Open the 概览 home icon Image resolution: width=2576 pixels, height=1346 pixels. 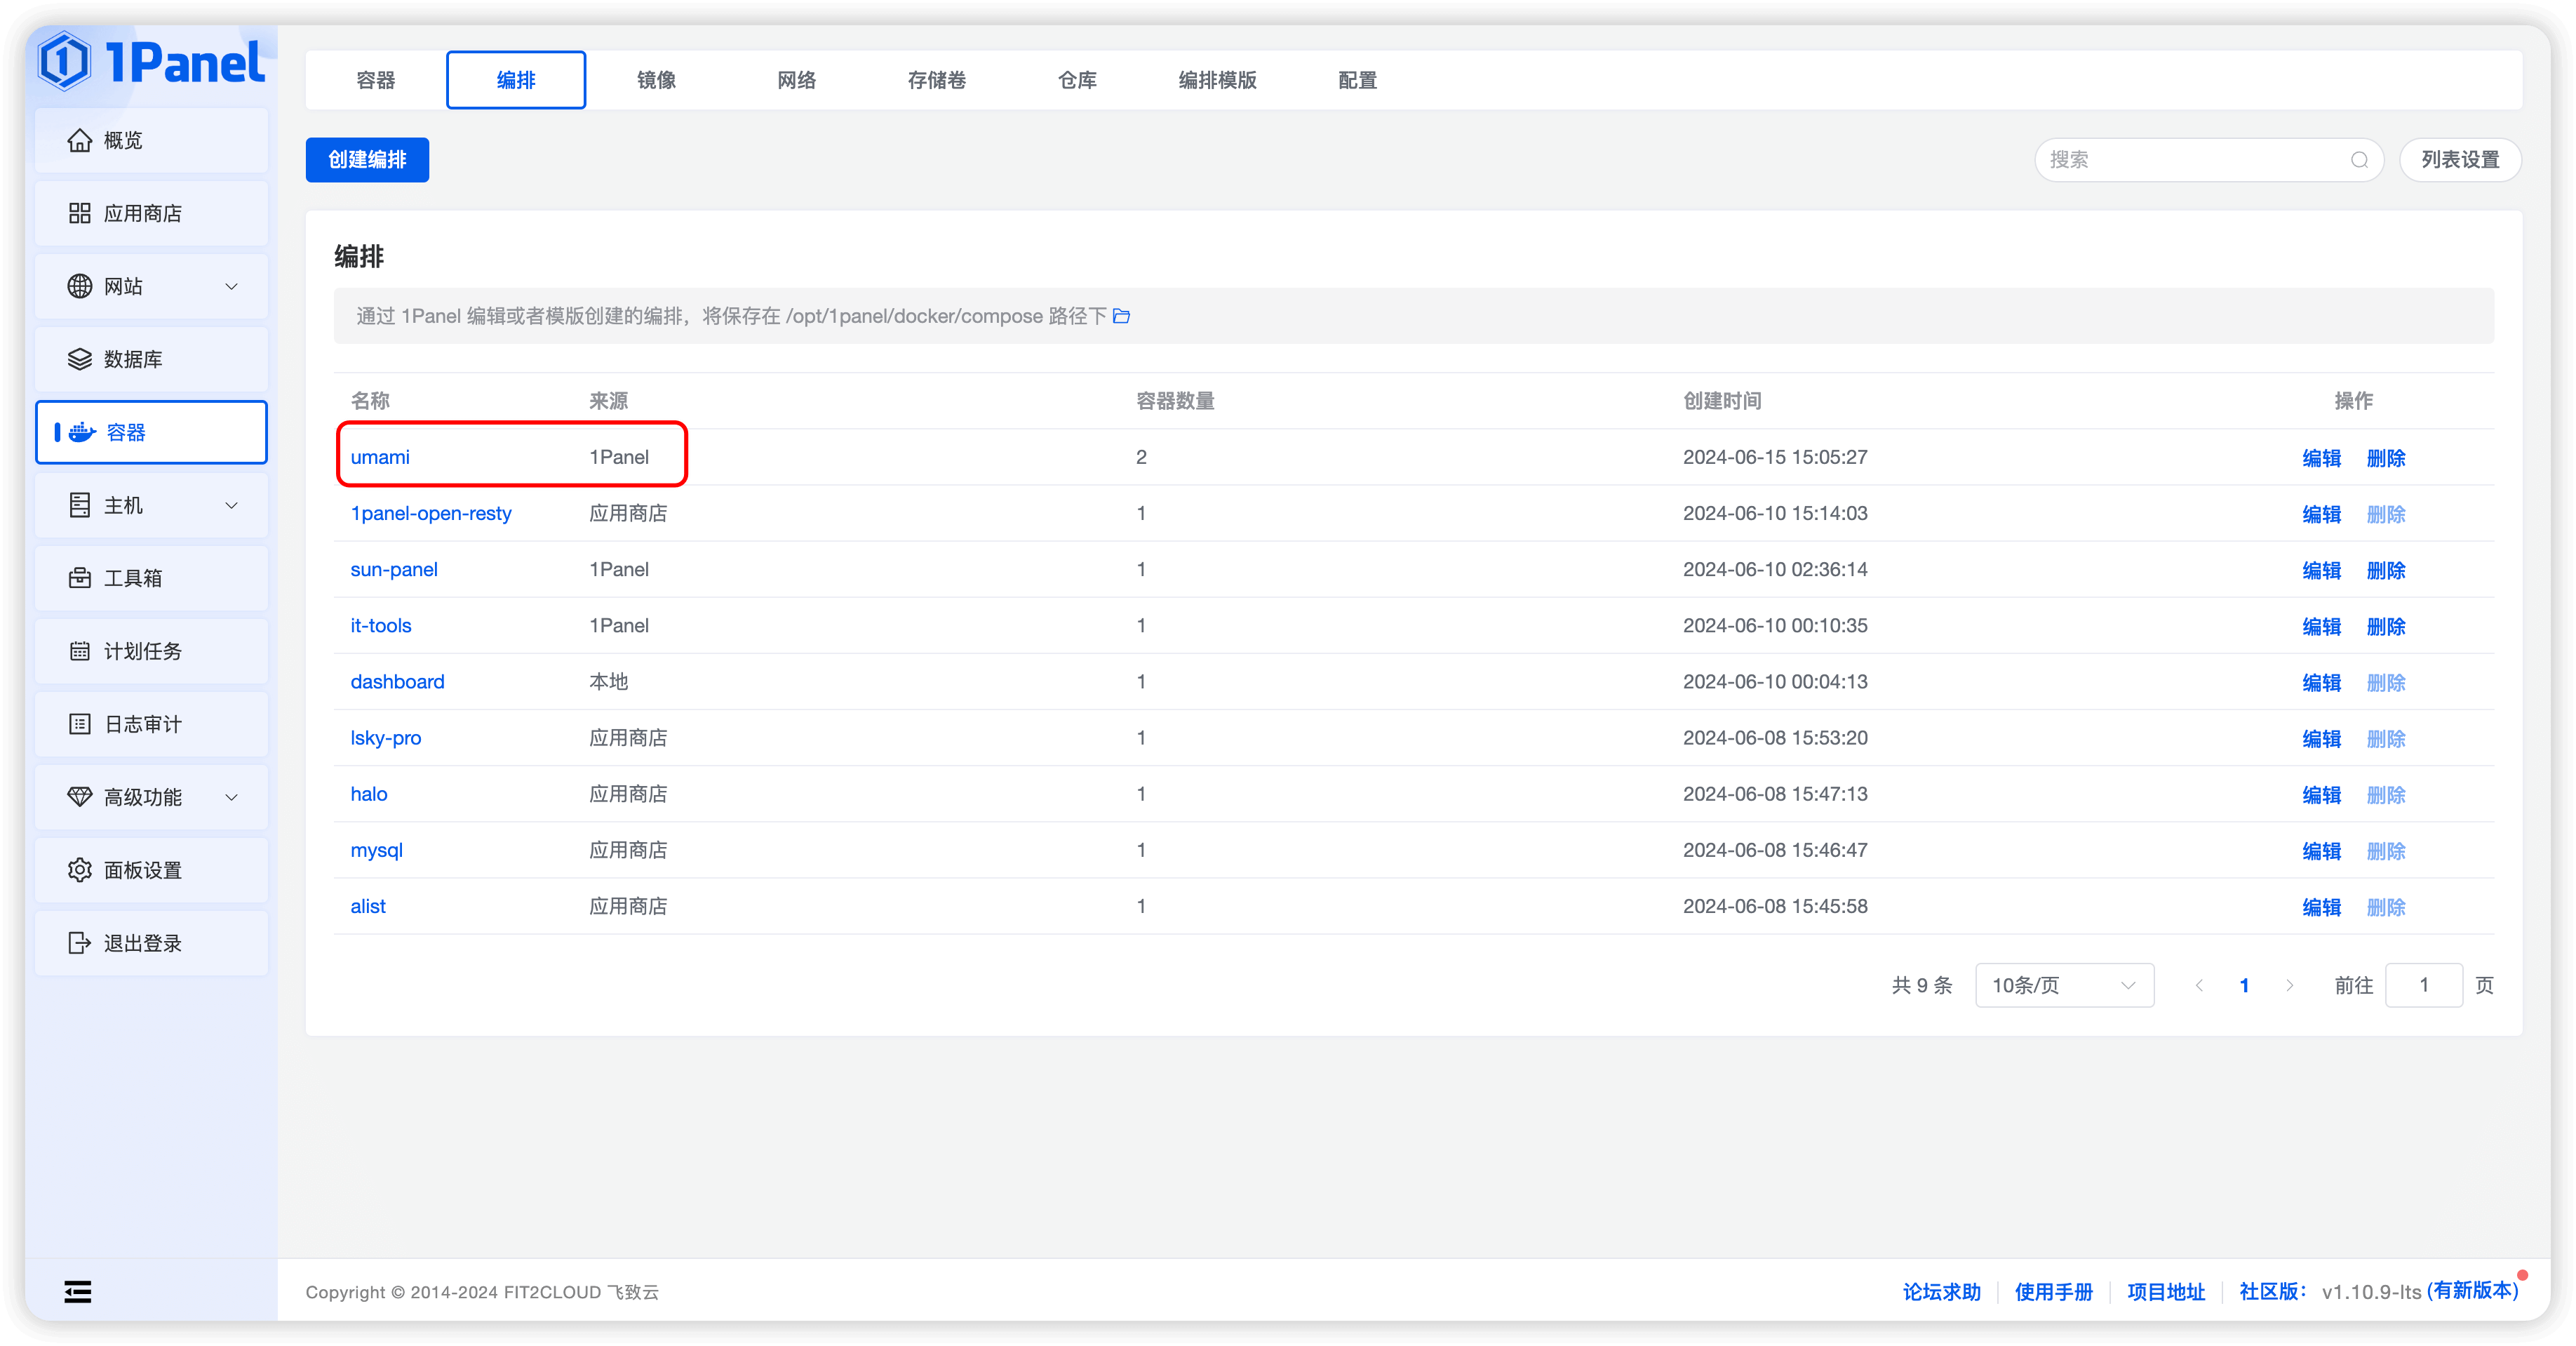click(79, 140)
